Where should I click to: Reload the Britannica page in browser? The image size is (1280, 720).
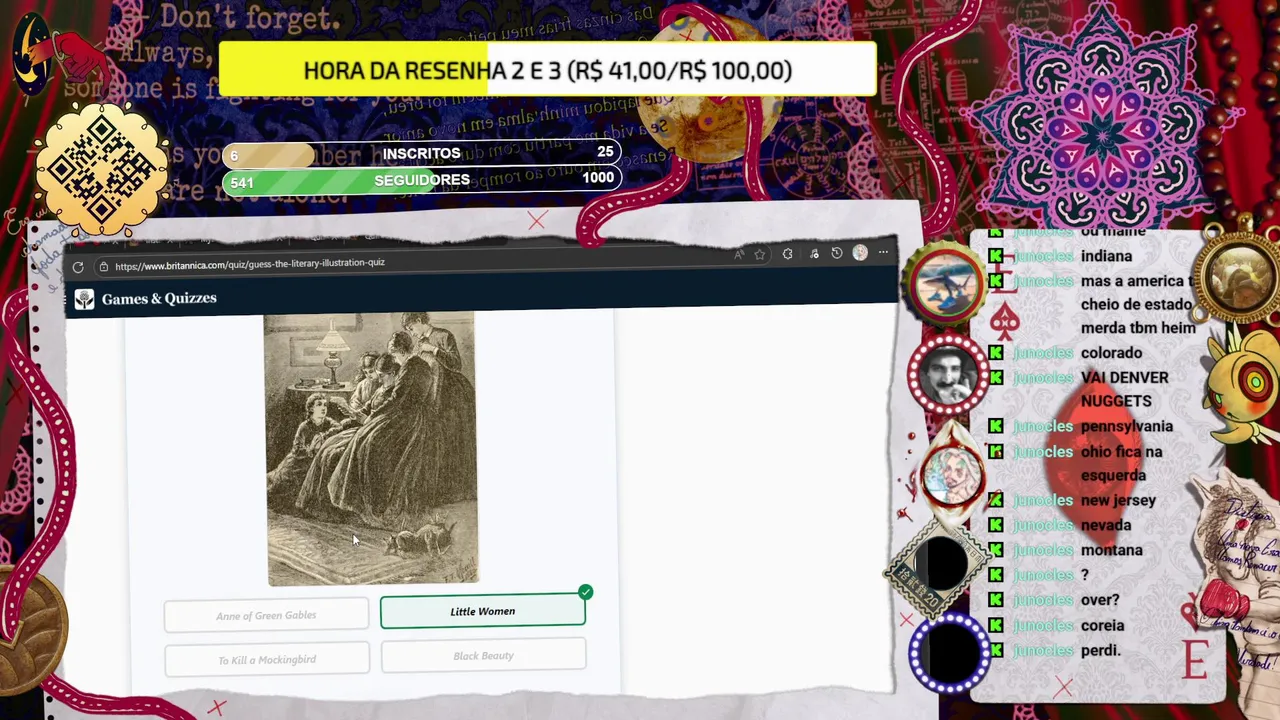78,267
